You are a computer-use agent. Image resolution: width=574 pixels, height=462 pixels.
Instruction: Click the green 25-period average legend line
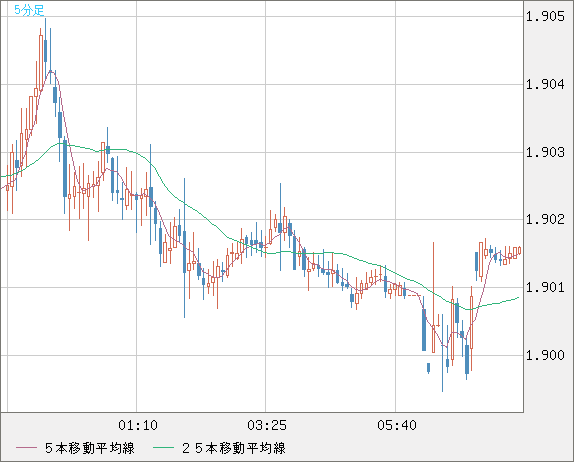163,448
